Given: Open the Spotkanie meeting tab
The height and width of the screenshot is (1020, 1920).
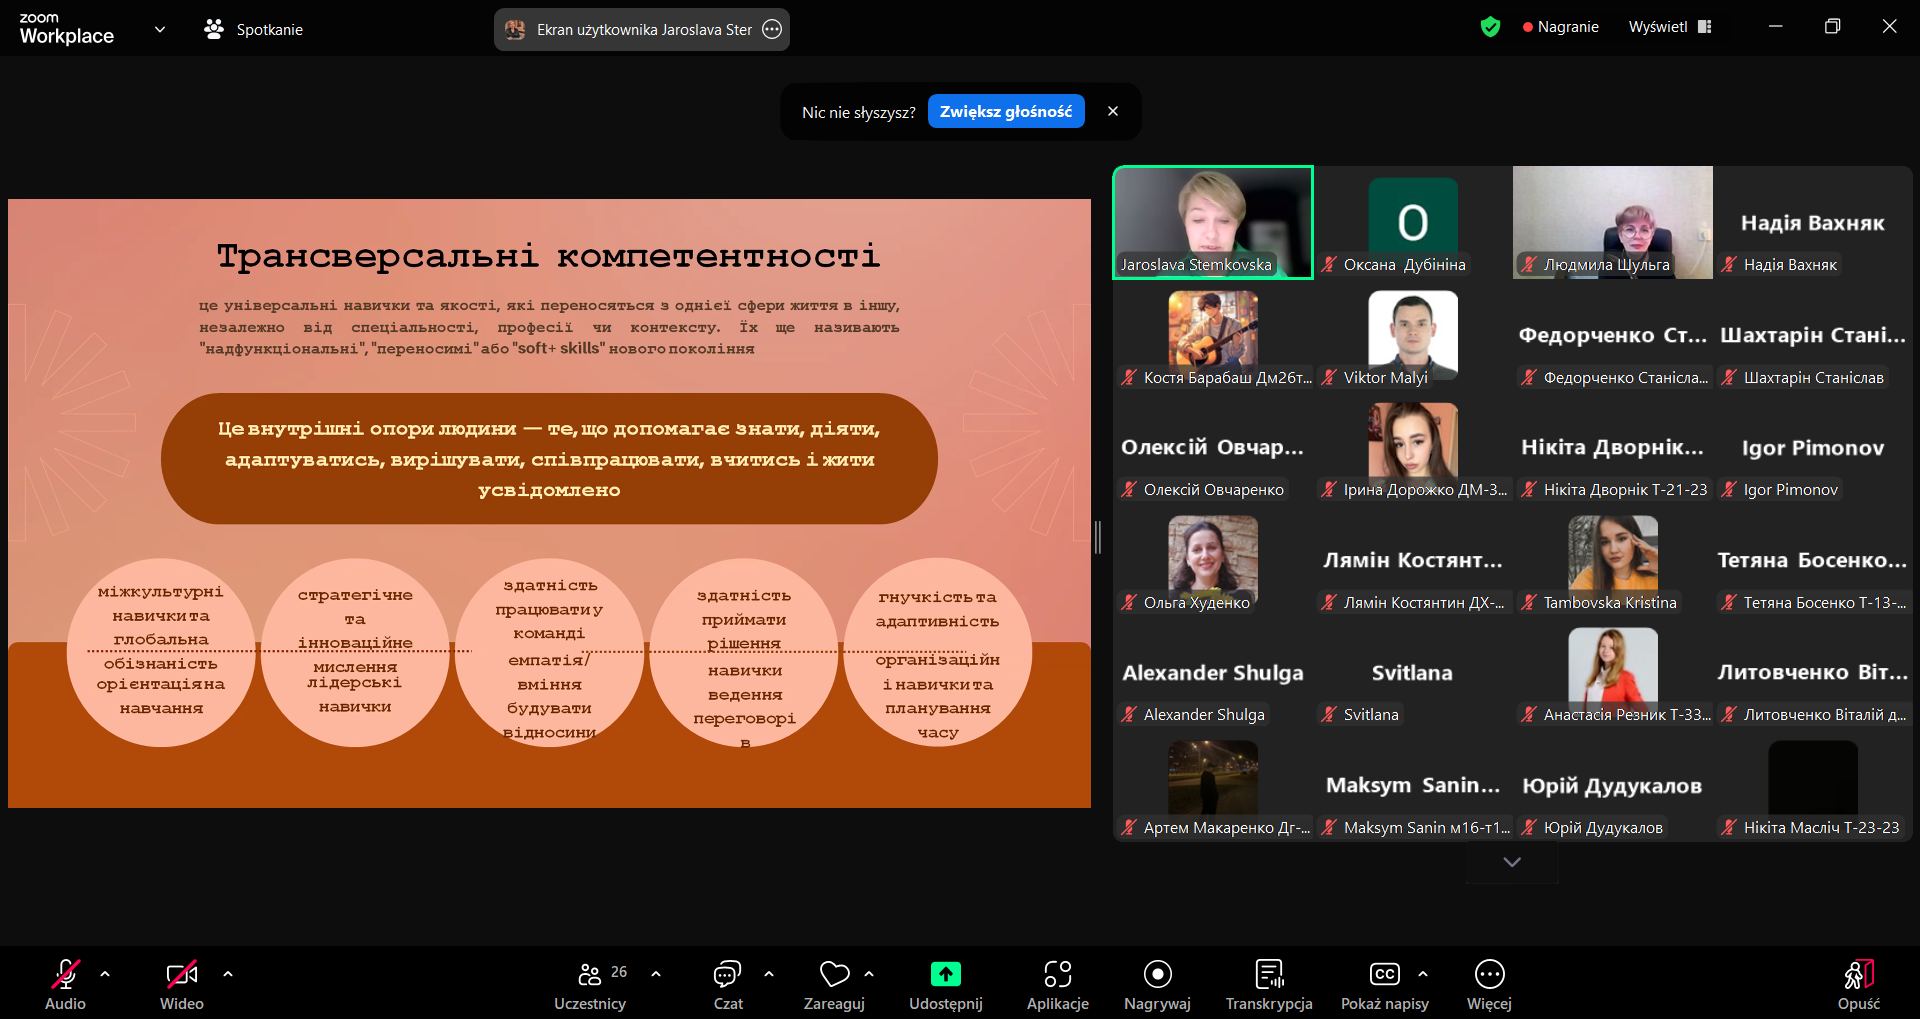Looking at the screenshot, I should pos(254,30).
